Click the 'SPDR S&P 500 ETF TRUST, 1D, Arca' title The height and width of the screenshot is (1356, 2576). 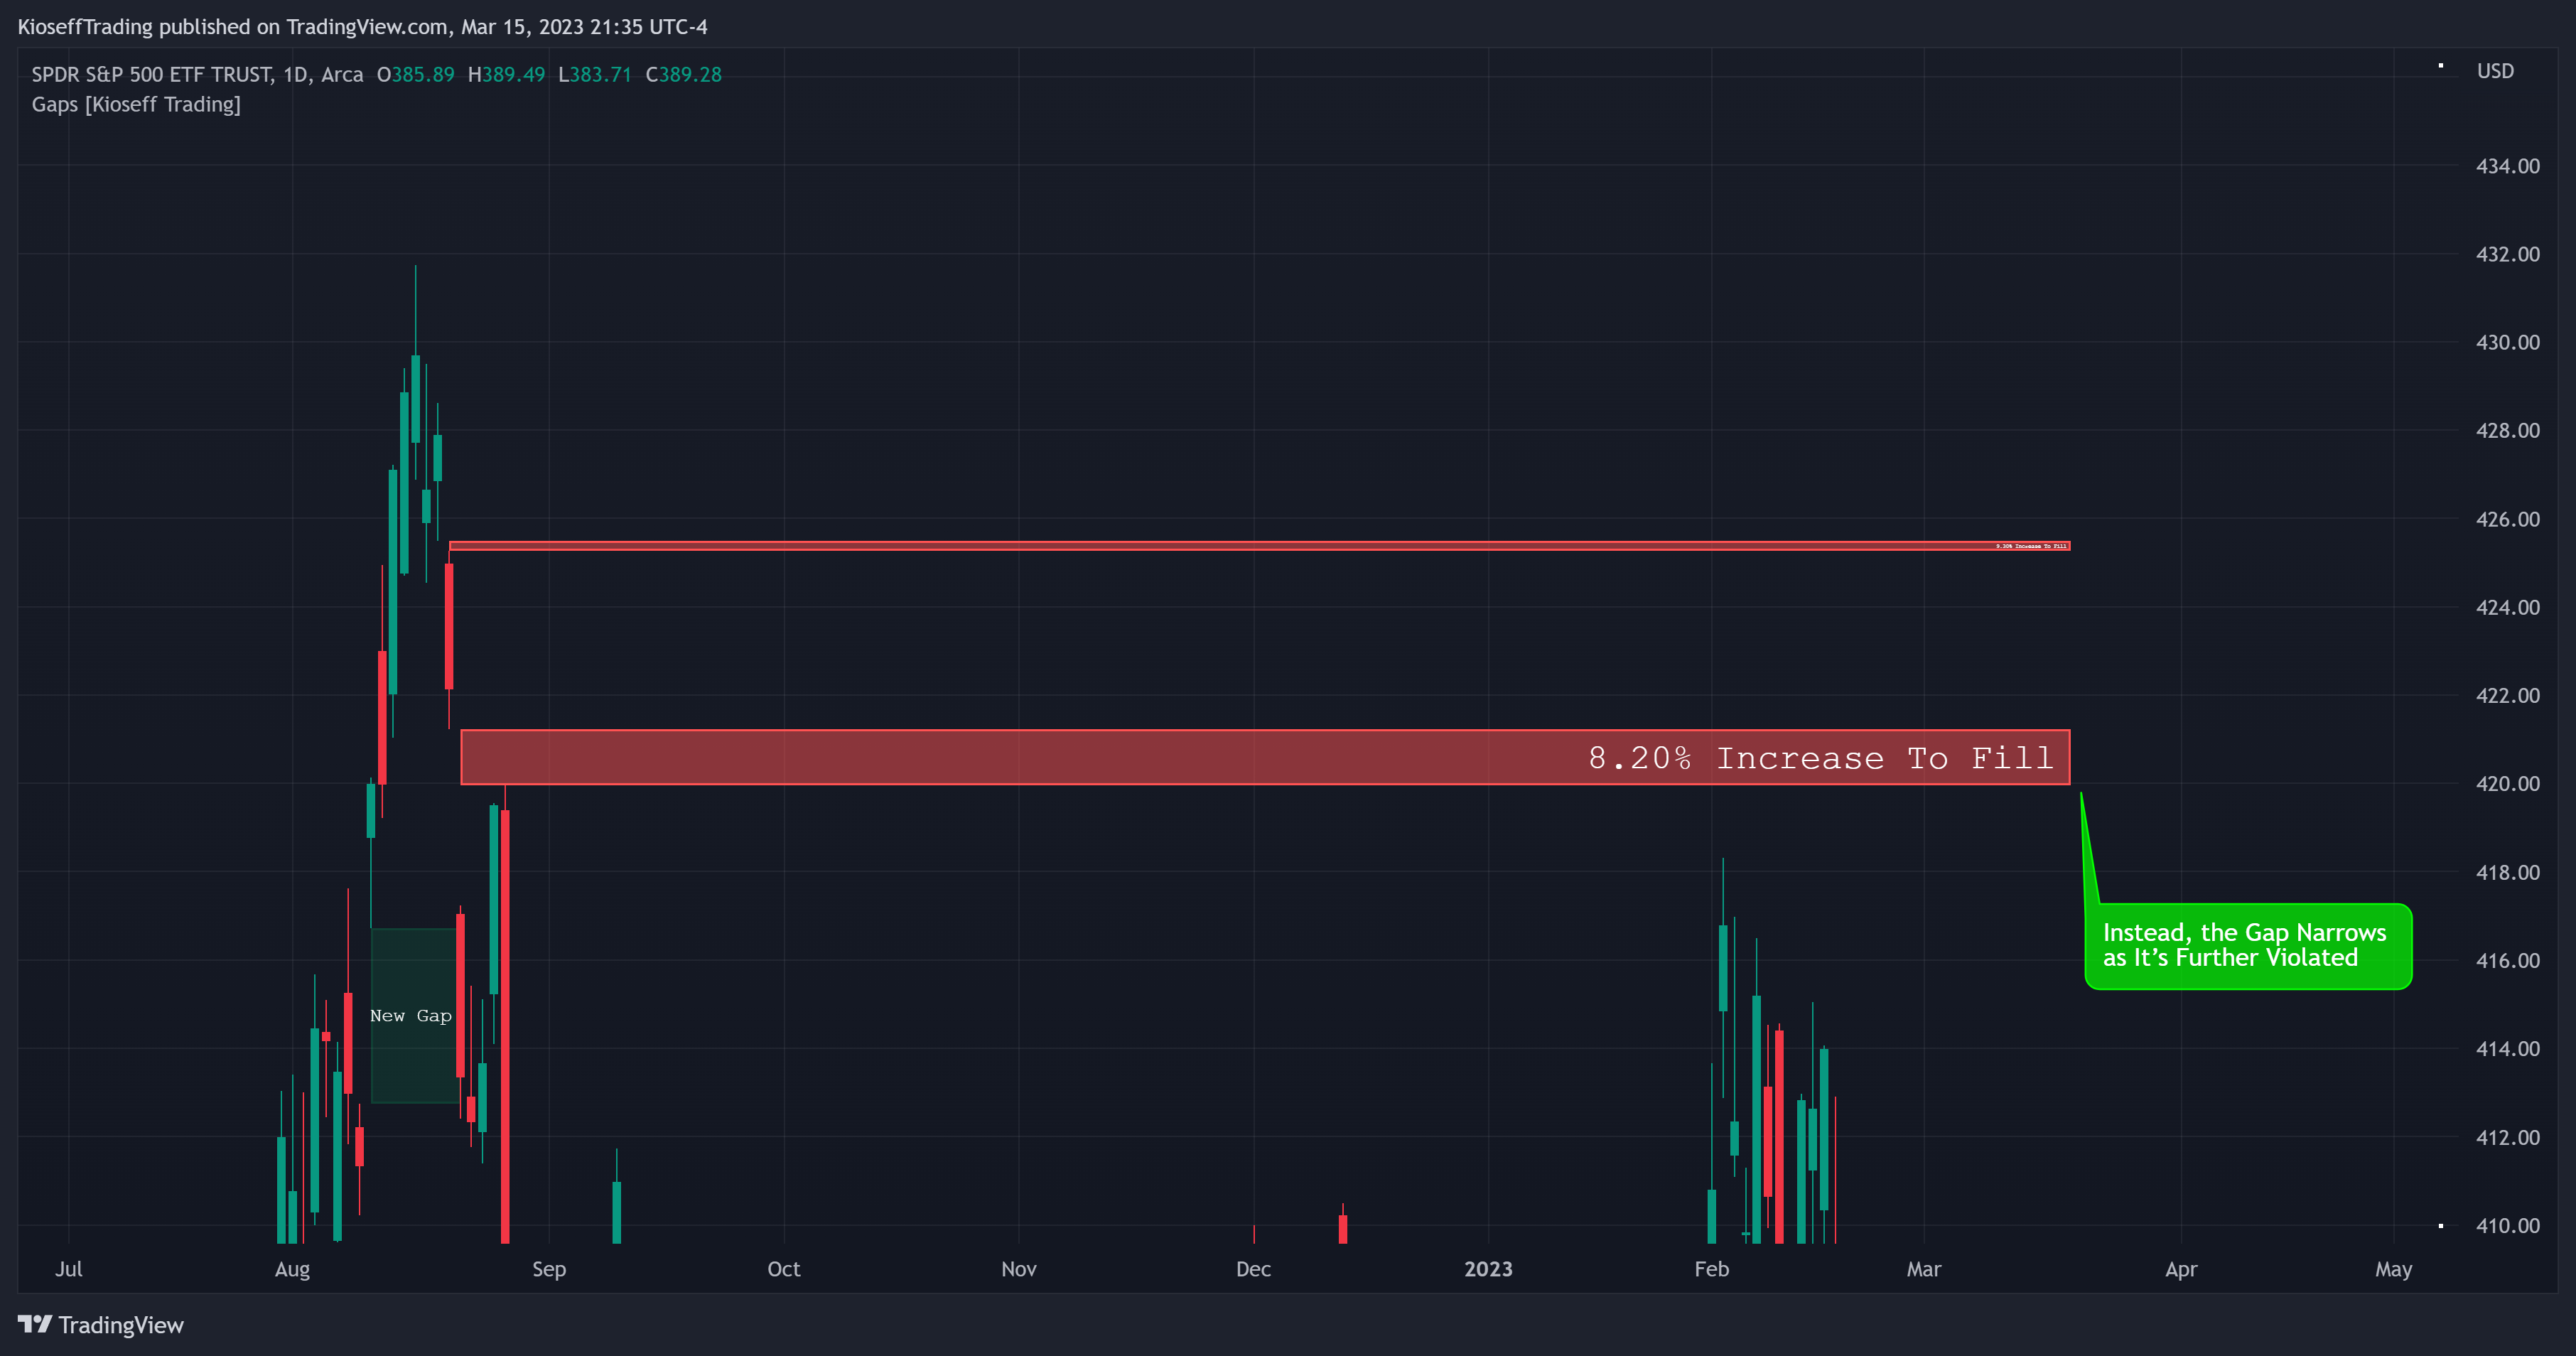(197, 75)
